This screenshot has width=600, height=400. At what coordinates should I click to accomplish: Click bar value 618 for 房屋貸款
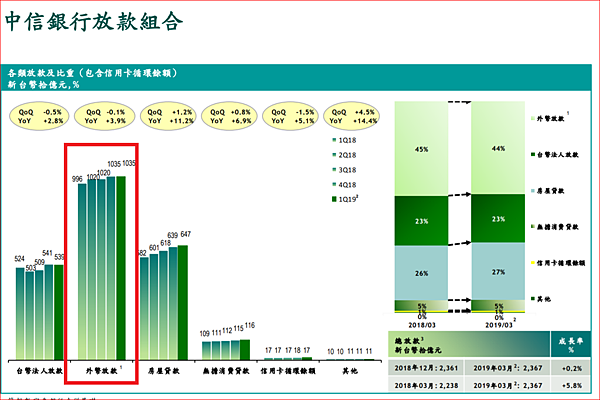point(165,243)
